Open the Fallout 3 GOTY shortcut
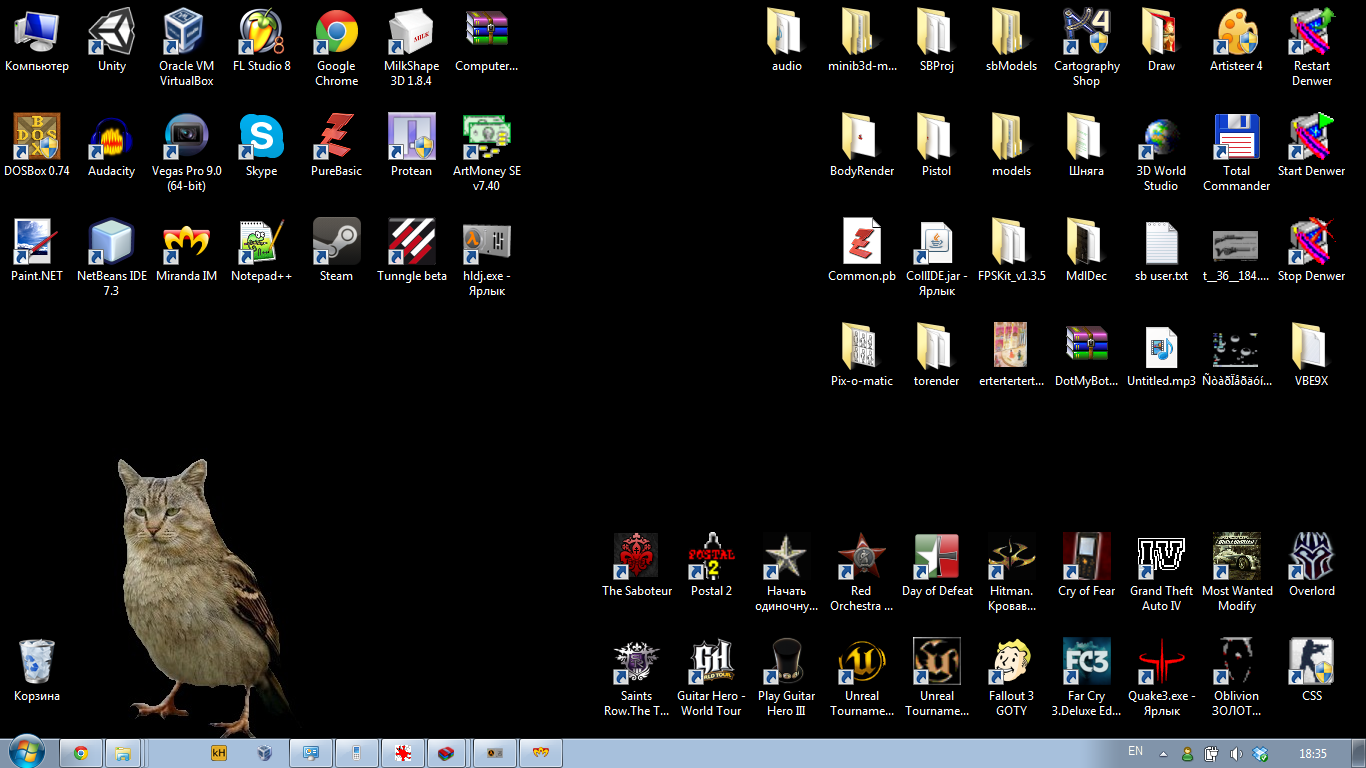Image resolution: width=1366 pixels, height=768 pixels. click(x=1011, y=663)
